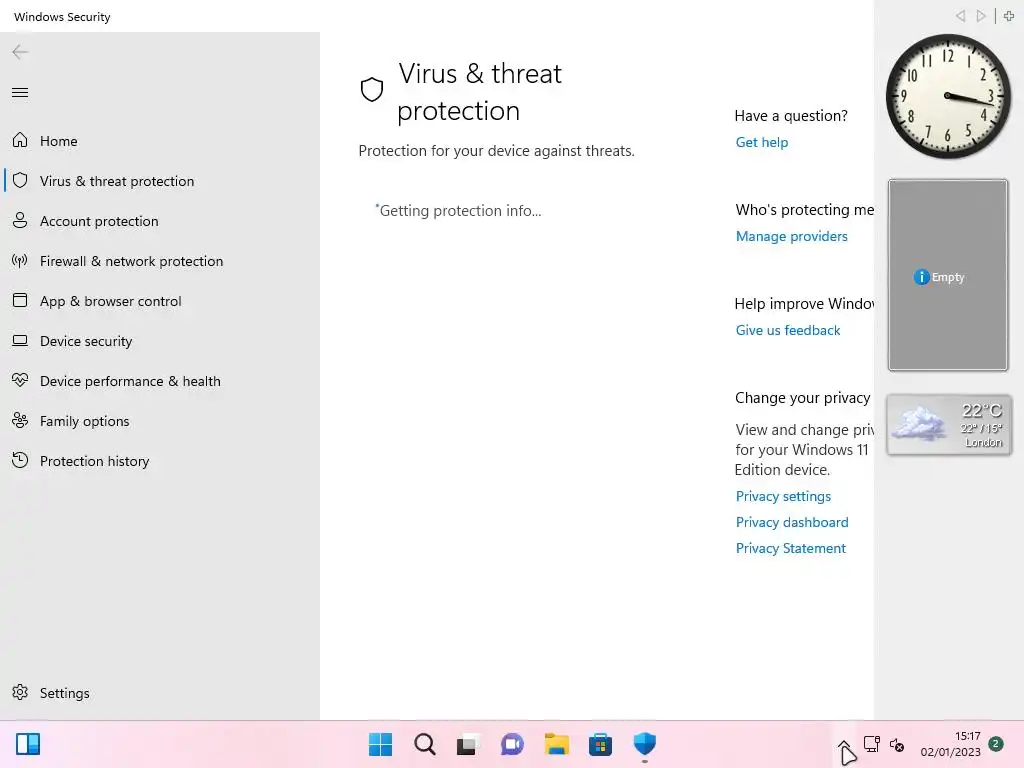This screenshot has height=768, width=1024.
Task: Click the back arrow in Windows Security
Action: 20,52
